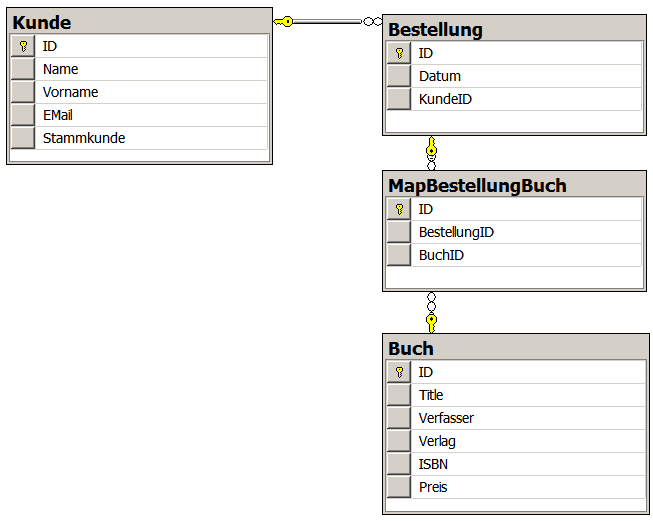Select the MapBestellungBuch table header
The image size is (653, 521).
pyautogui.click(x=514, y=185)
